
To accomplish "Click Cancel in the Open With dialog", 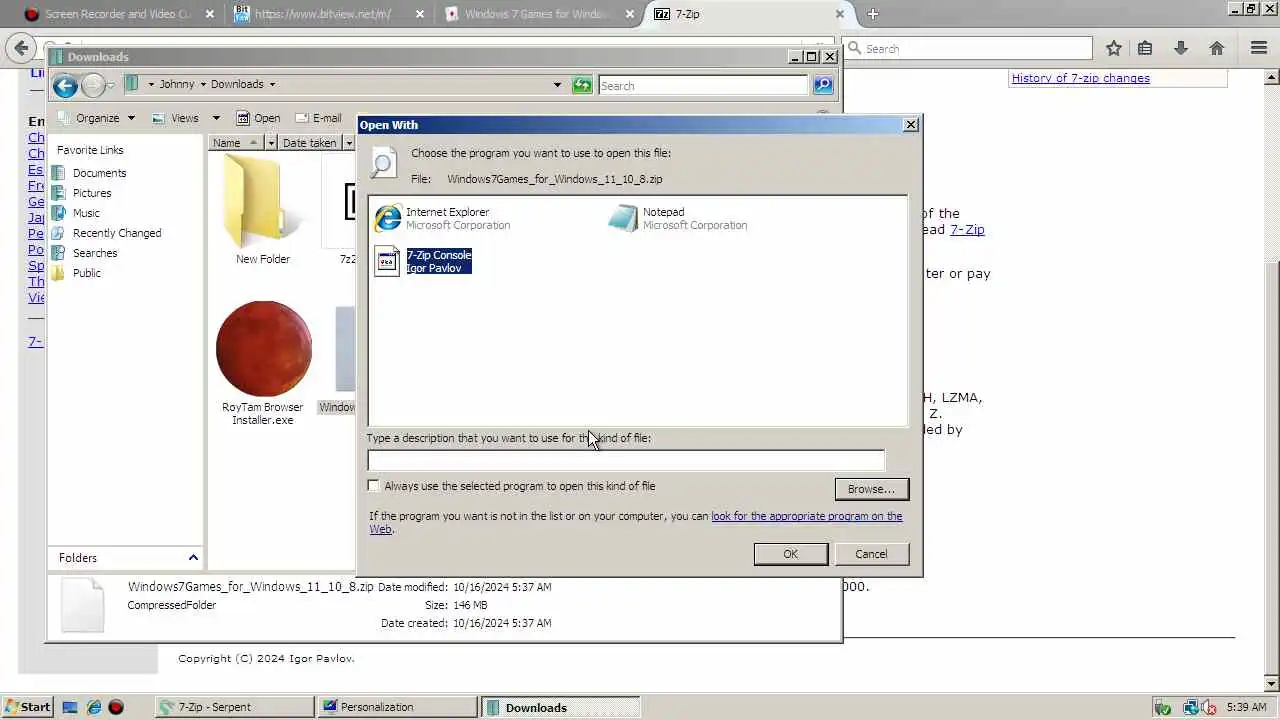I will [871, 554].
